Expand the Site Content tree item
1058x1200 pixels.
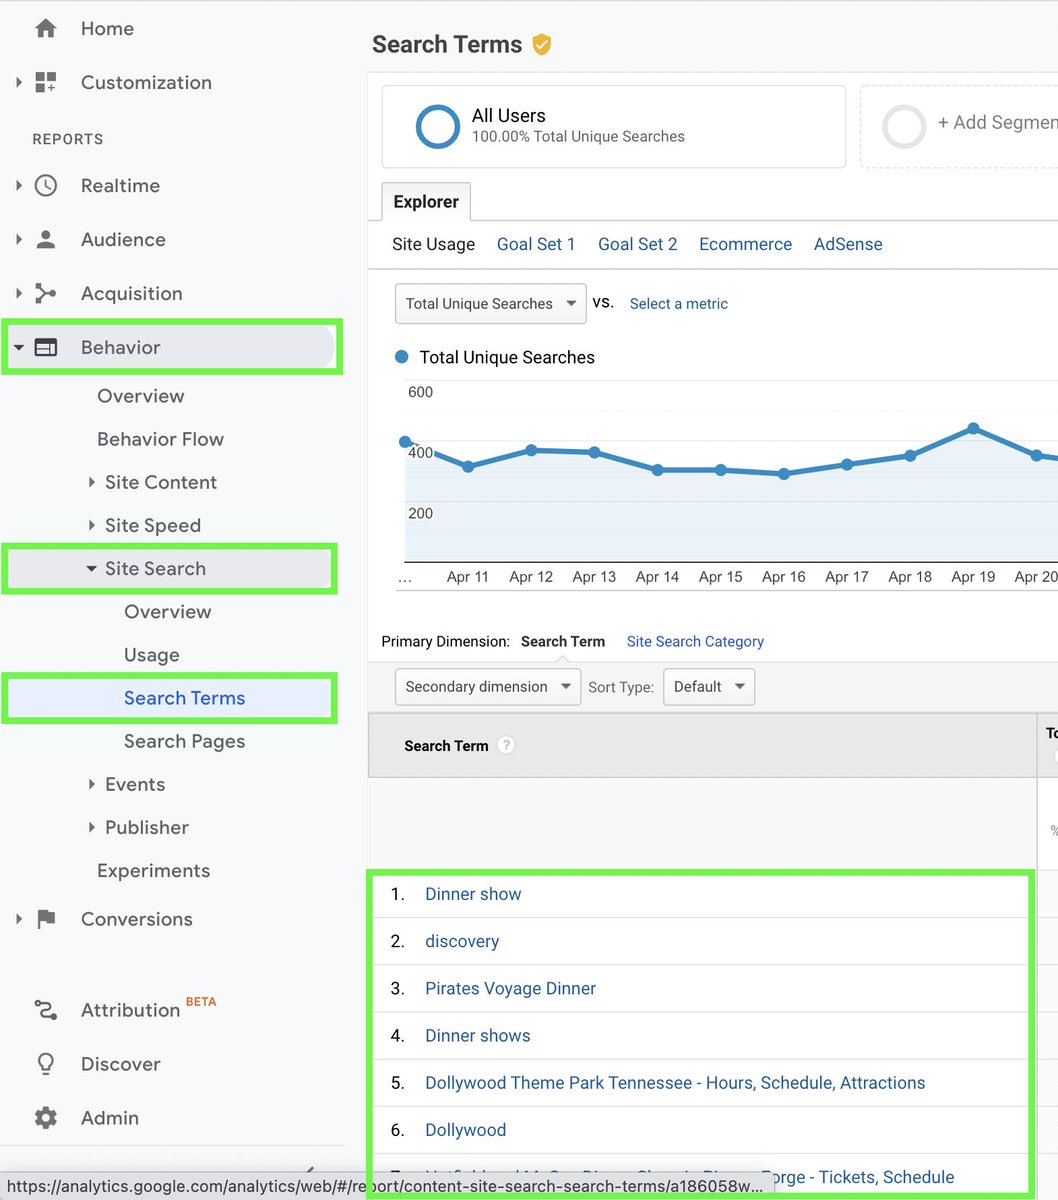(93, 482)
